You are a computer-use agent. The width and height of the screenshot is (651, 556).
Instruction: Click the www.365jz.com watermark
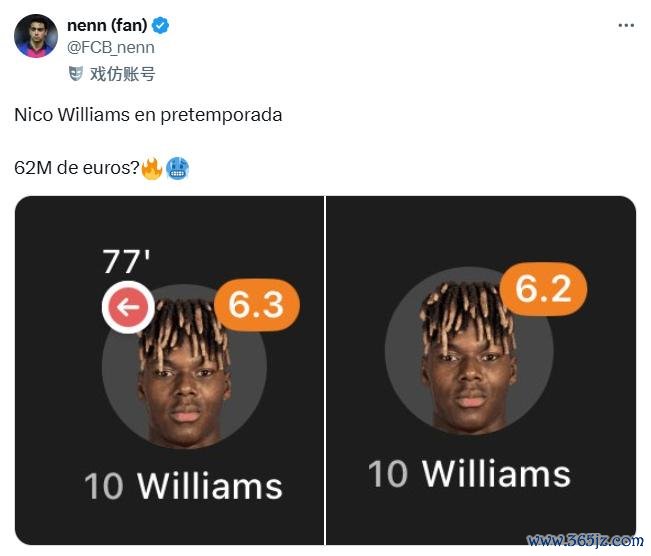coord(585,540)
